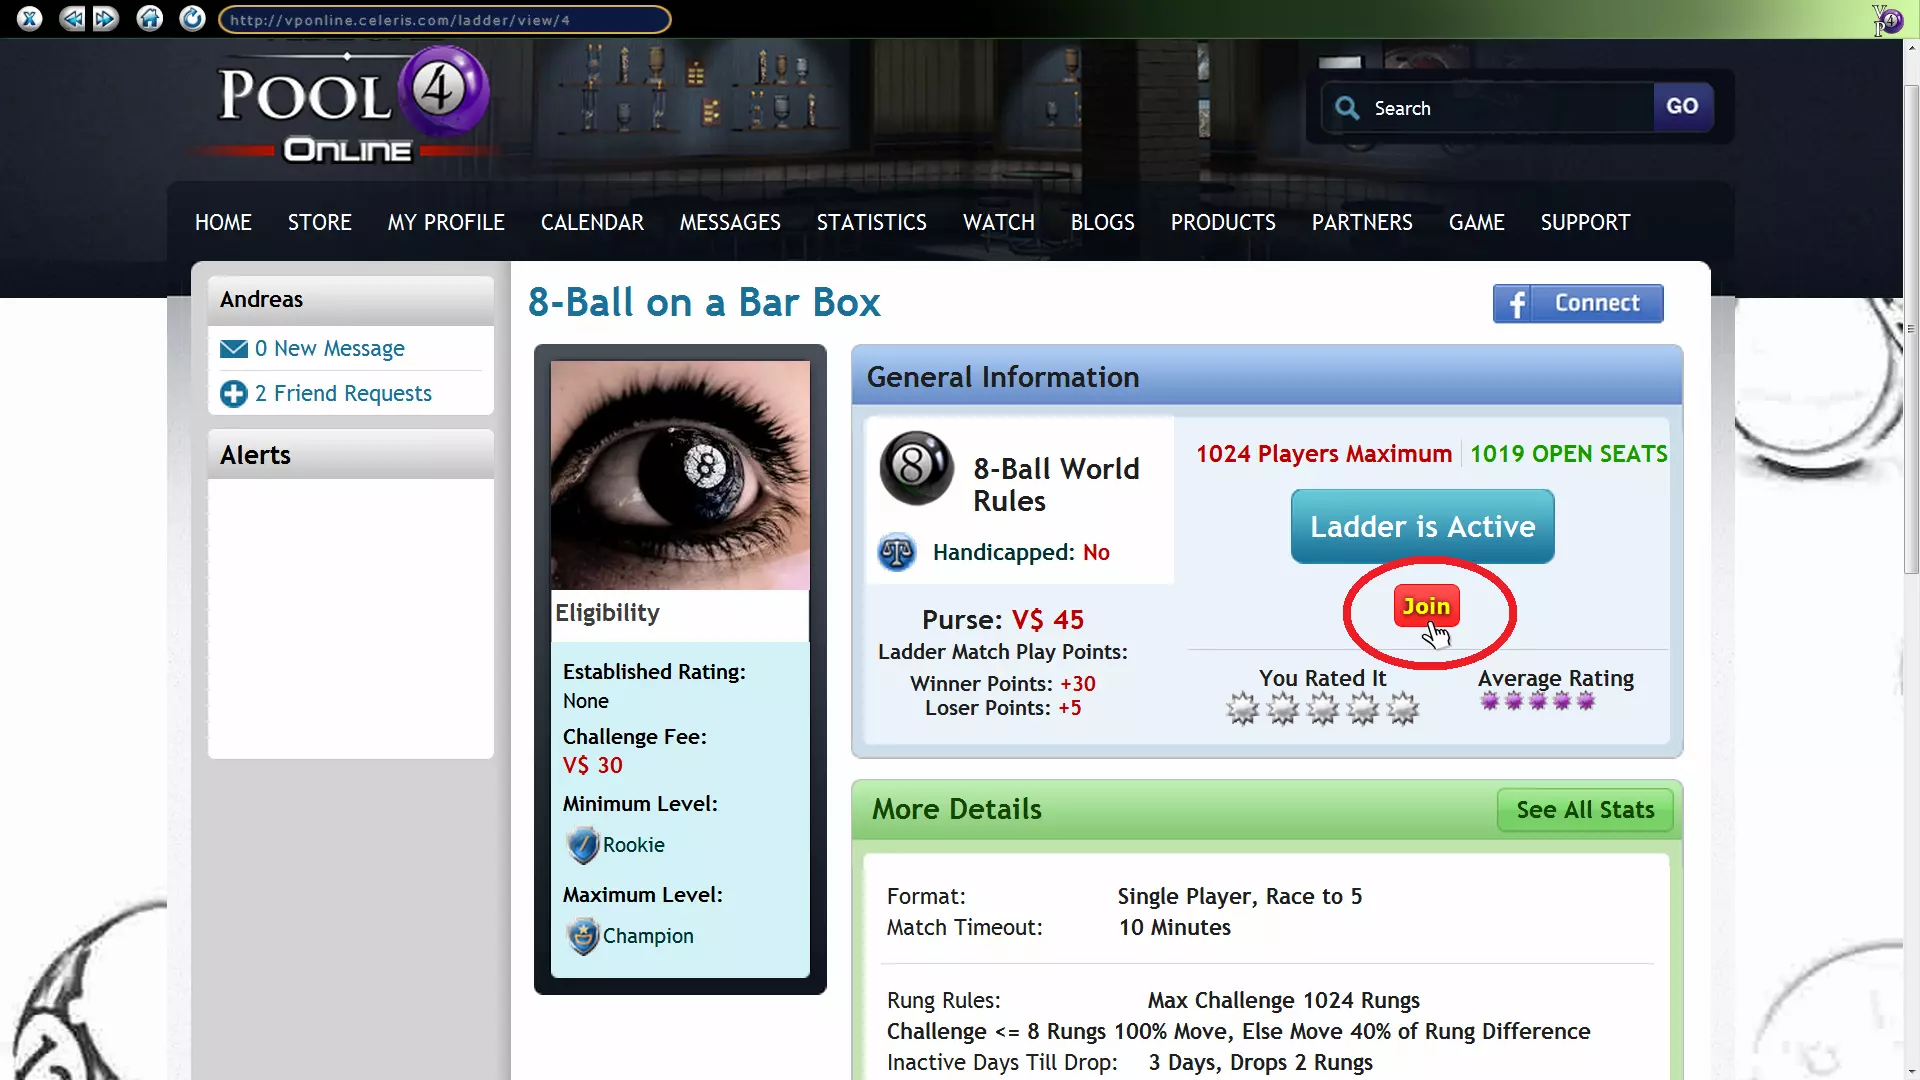Click the envelope icon for new messages
Image resolution: width=1920 pixels, height=1080 pixels.
[x=234, y=349]
